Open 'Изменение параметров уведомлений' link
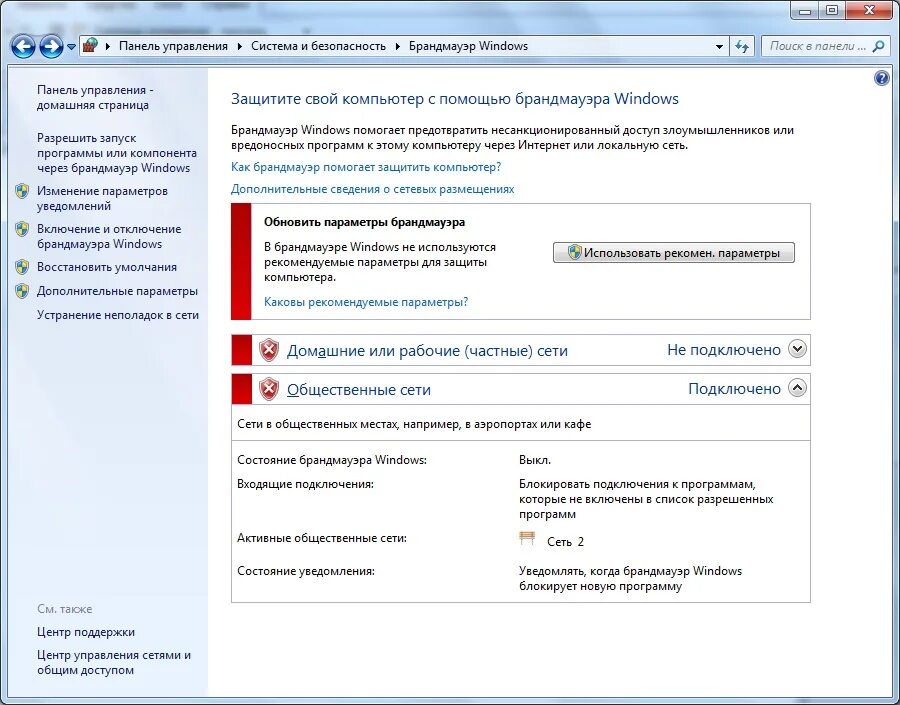Viewport: 900px width, 705px height. pos(102,198)
